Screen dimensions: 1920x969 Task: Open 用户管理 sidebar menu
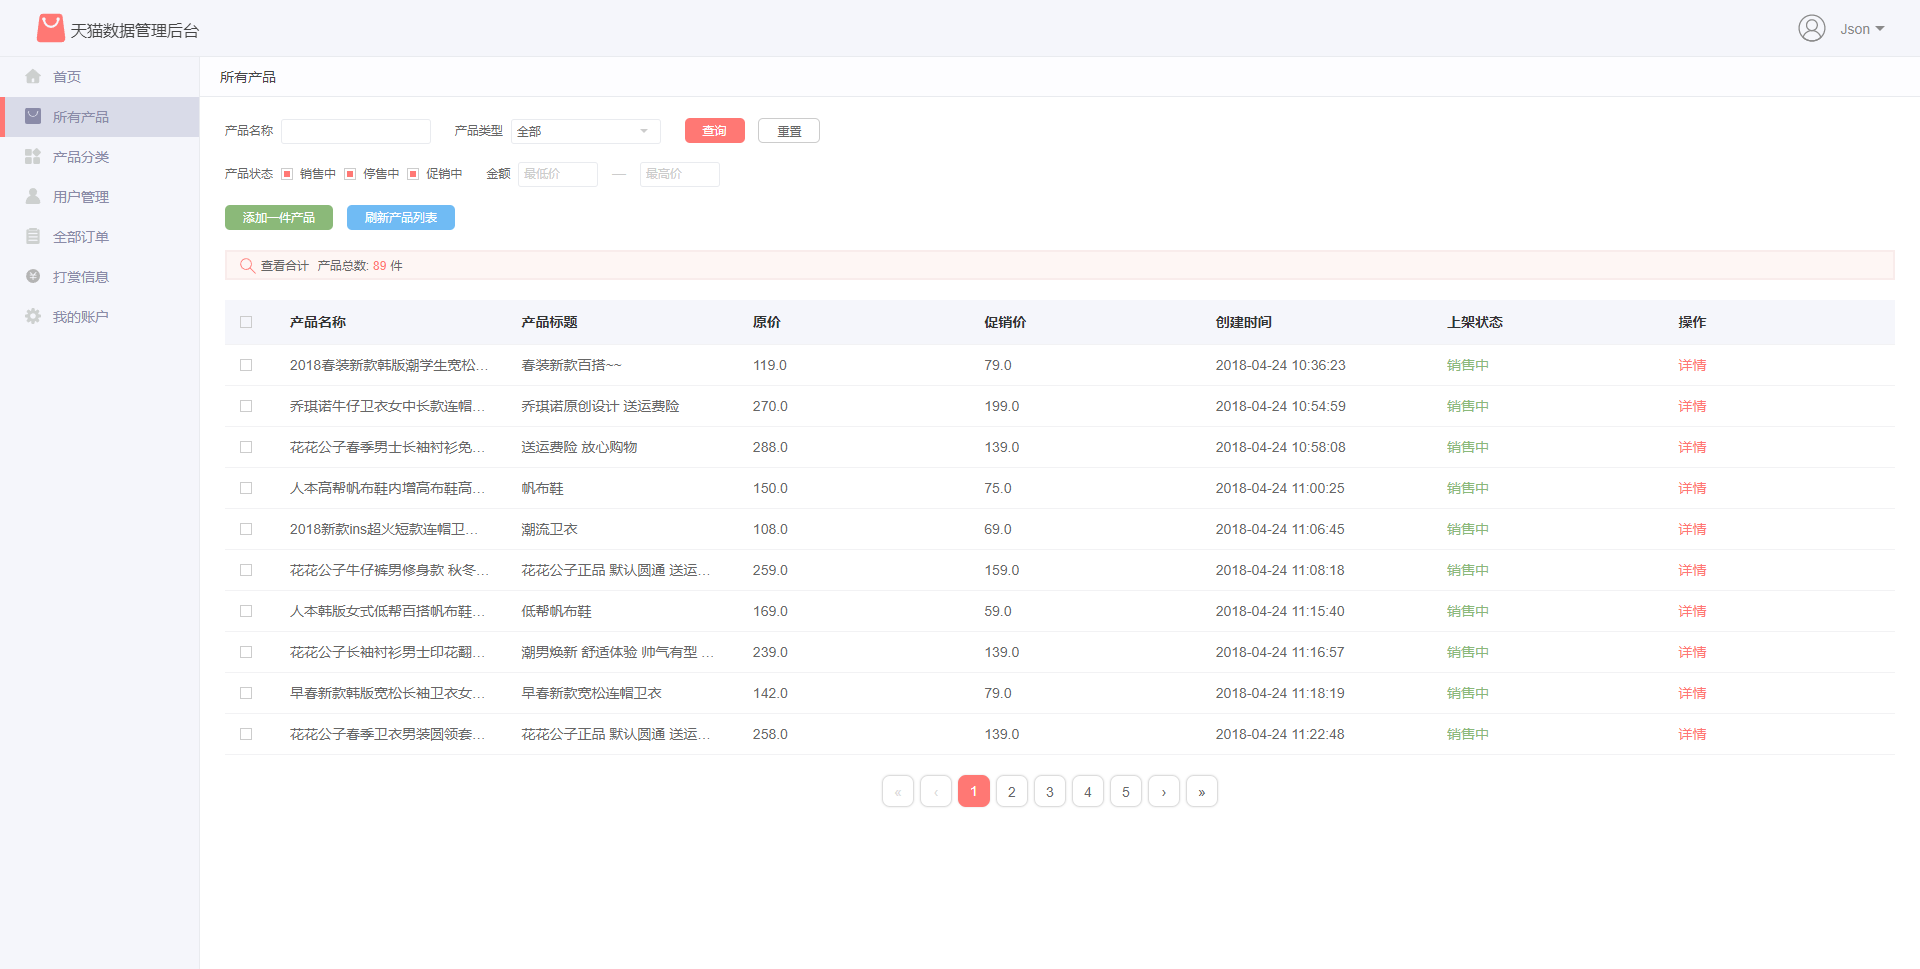point(100,197)
